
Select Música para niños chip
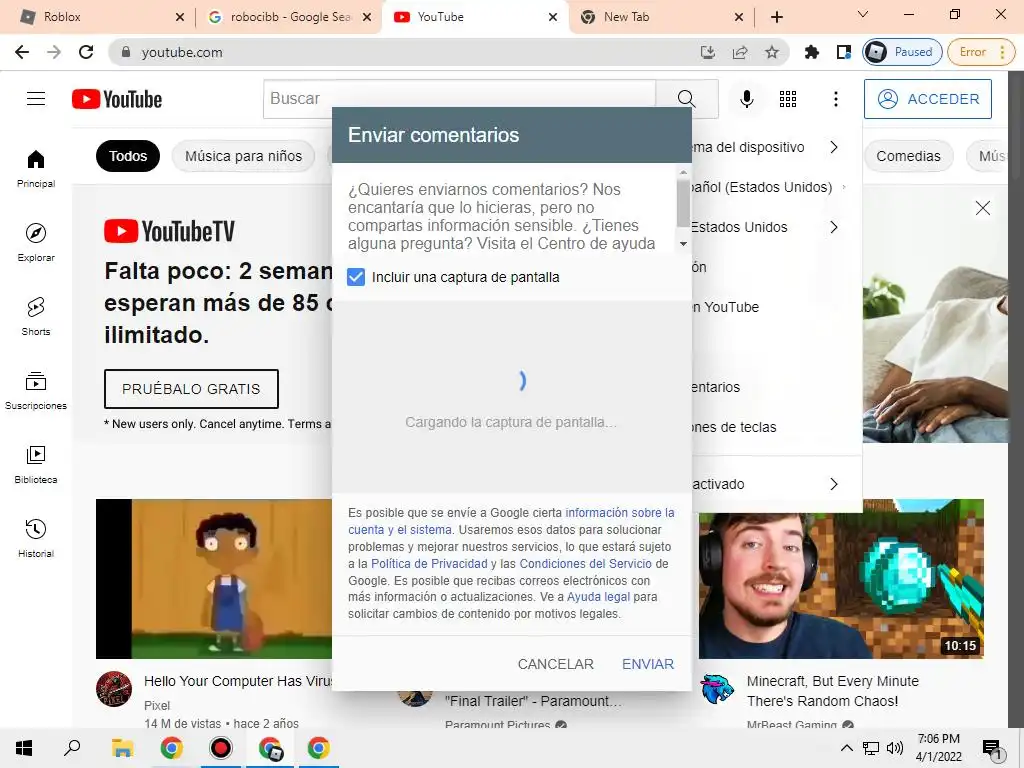(243, 156)
